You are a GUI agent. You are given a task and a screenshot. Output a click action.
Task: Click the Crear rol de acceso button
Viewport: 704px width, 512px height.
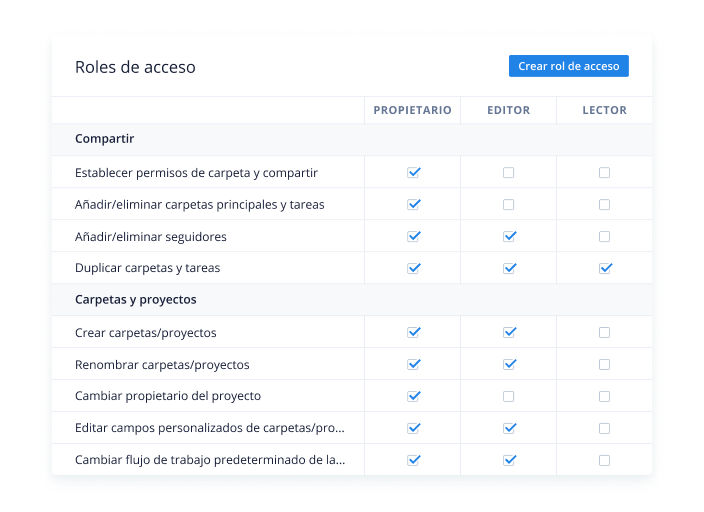(x=568, y=66)
